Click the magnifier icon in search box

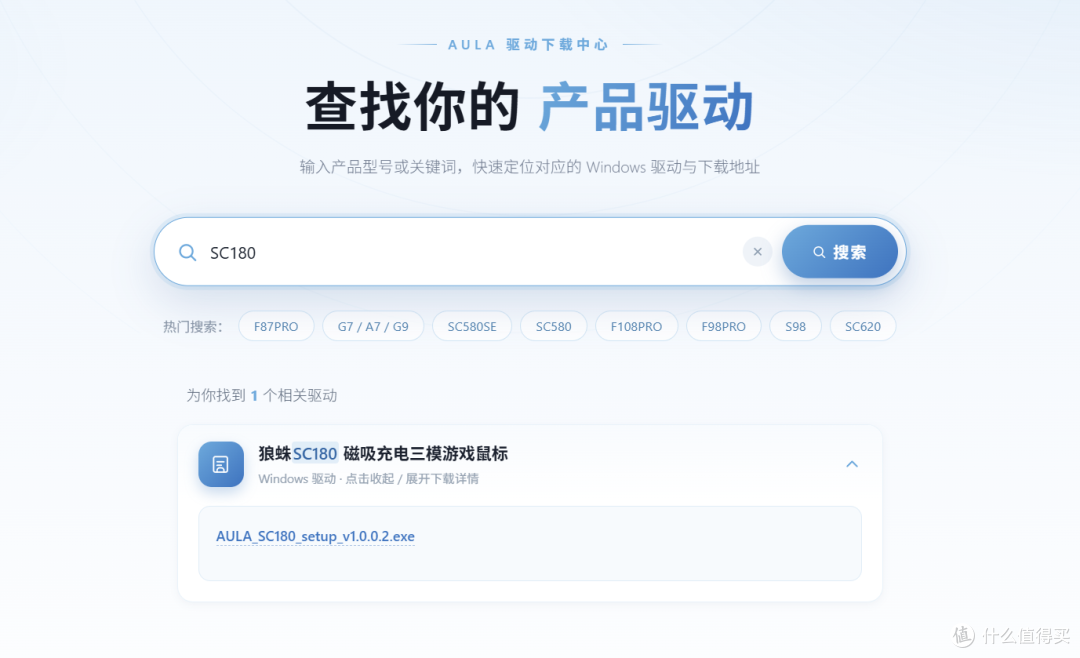coord(187,252)
